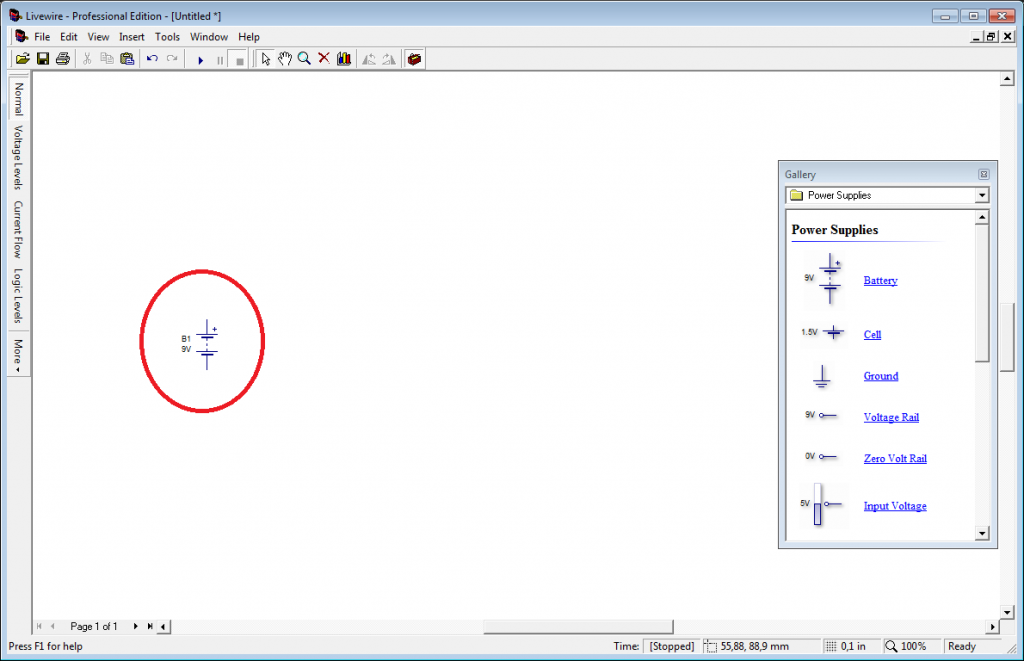Click the red X Delete tool

tap(324, 59)
